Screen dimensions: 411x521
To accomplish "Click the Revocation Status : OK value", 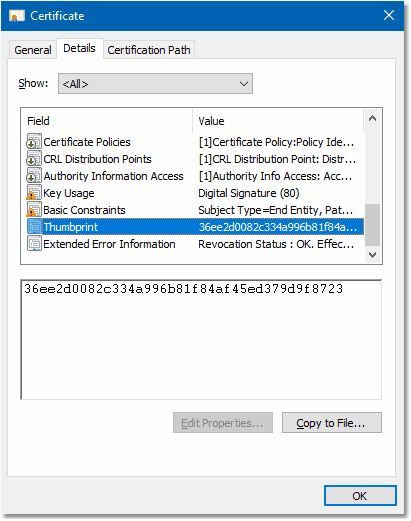I will 276,244.
